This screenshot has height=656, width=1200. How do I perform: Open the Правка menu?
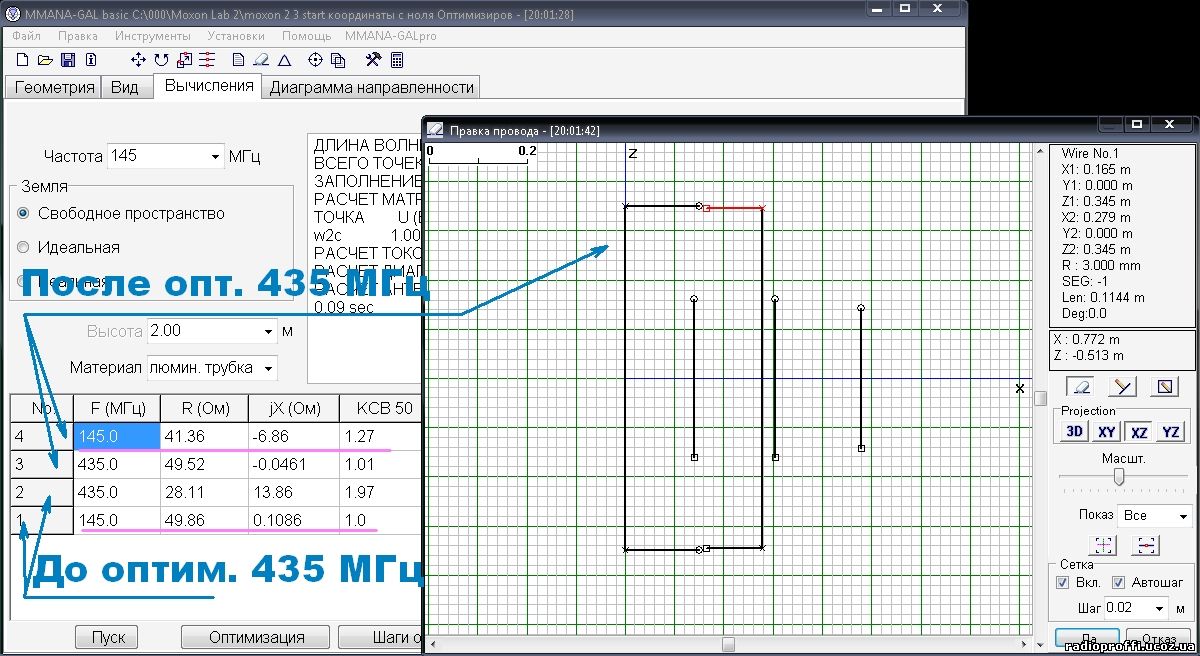(x=78, y=35)
